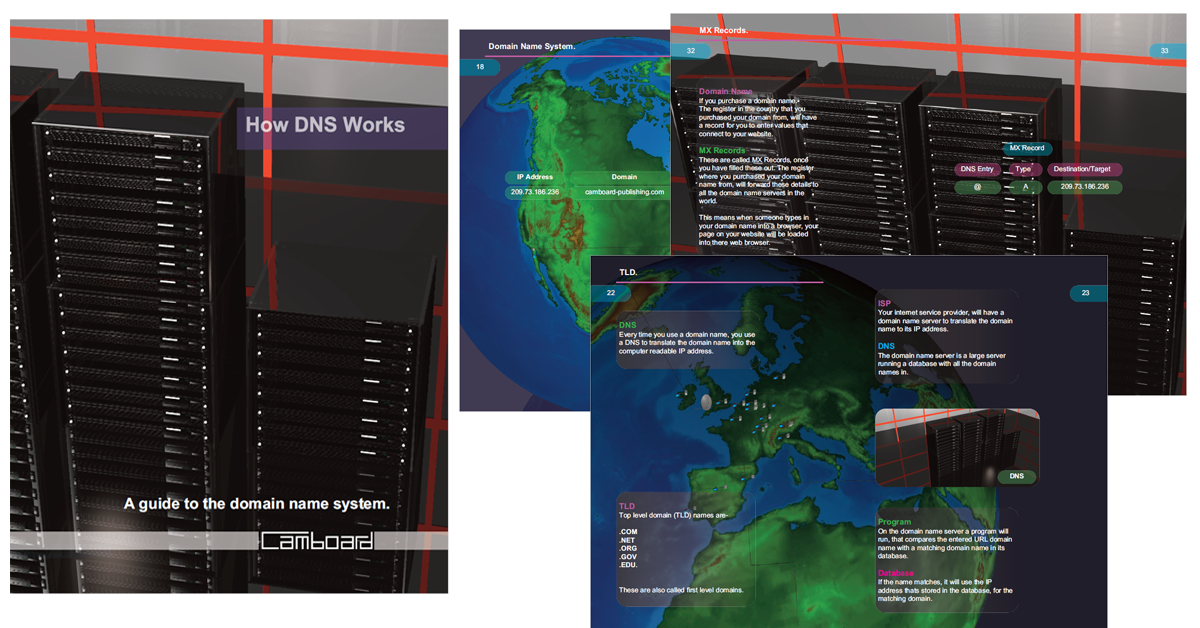
Task: Select page number badge 23
Action: 1087,293
